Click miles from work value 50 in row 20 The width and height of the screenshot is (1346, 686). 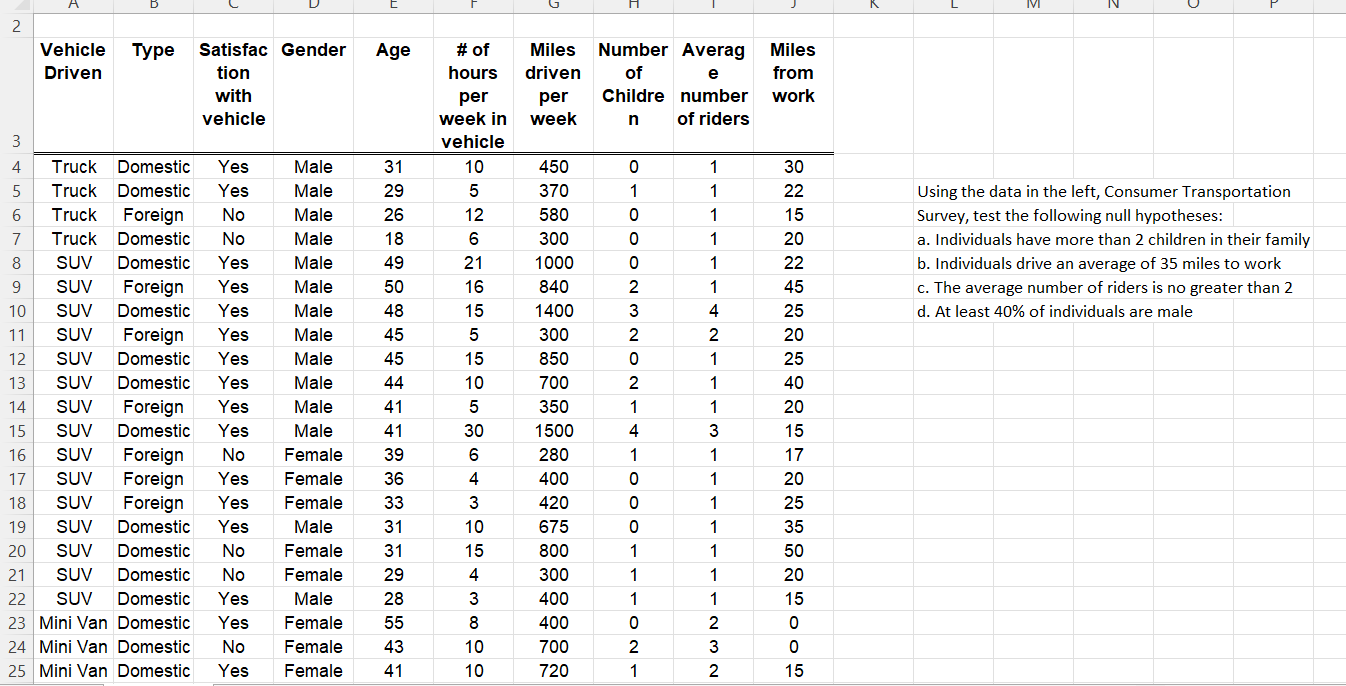point(793,551)
